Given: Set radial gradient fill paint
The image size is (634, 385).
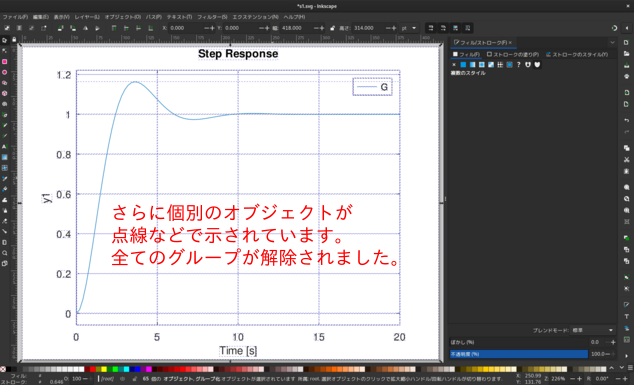Looking at the screenshot, I should coord(482,65).
